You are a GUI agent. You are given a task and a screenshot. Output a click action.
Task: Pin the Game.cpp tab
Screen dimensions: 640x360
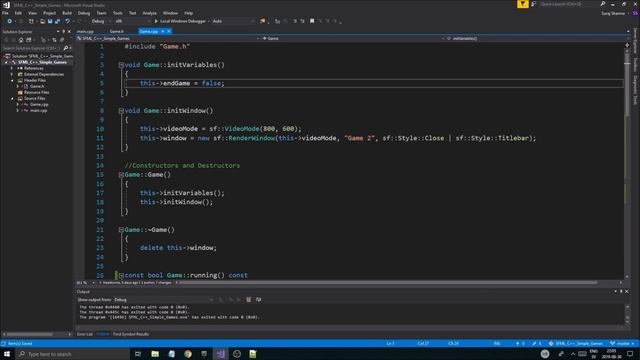coord(162,31)
